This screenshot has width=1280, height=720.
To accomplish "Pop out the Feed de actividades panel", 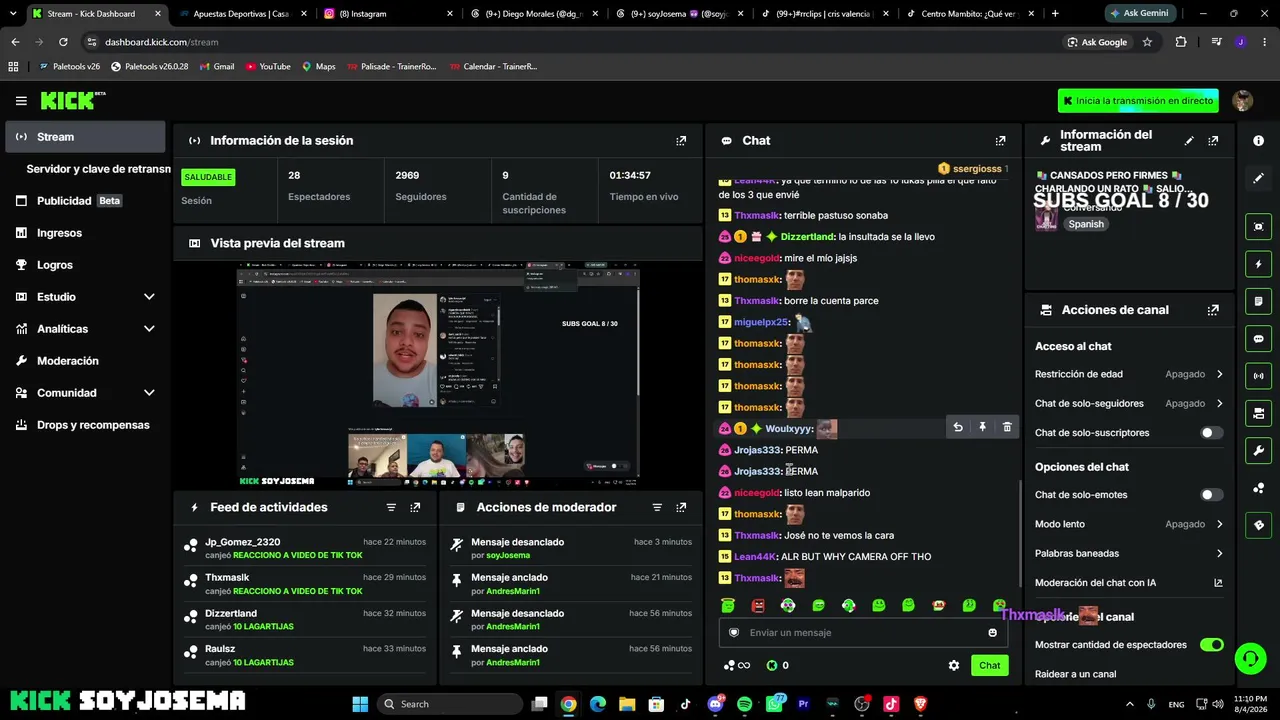I will click(415, 508).
